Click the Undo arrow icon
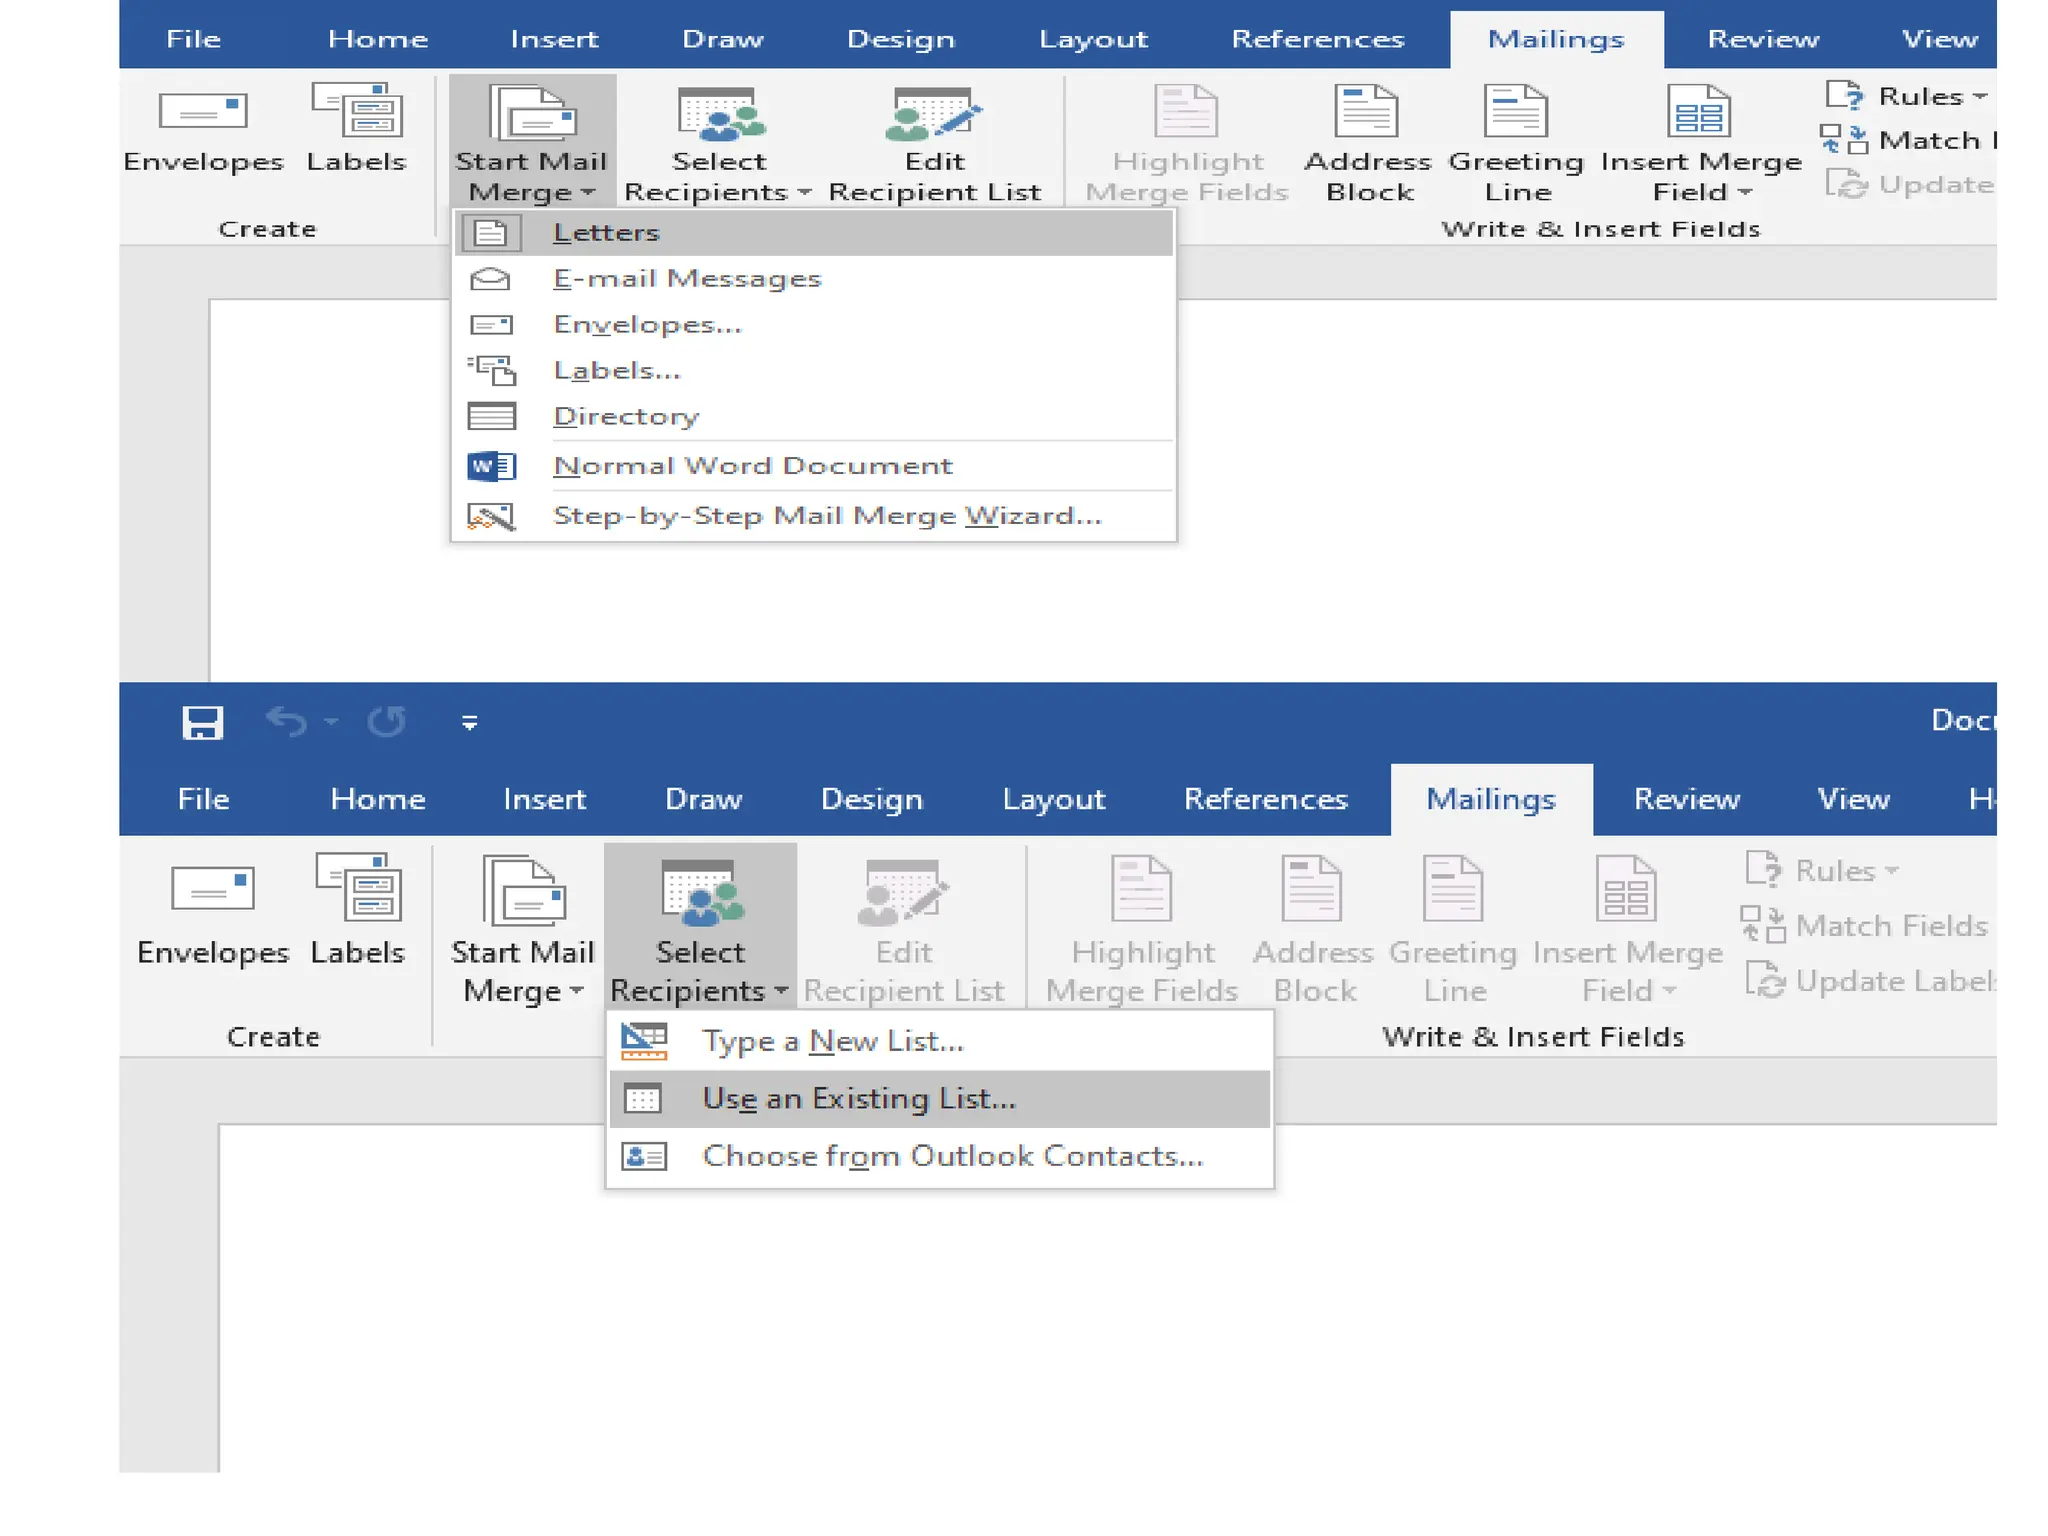The height and width of the screenshot is (1536, 2048). tap(287, 721)
